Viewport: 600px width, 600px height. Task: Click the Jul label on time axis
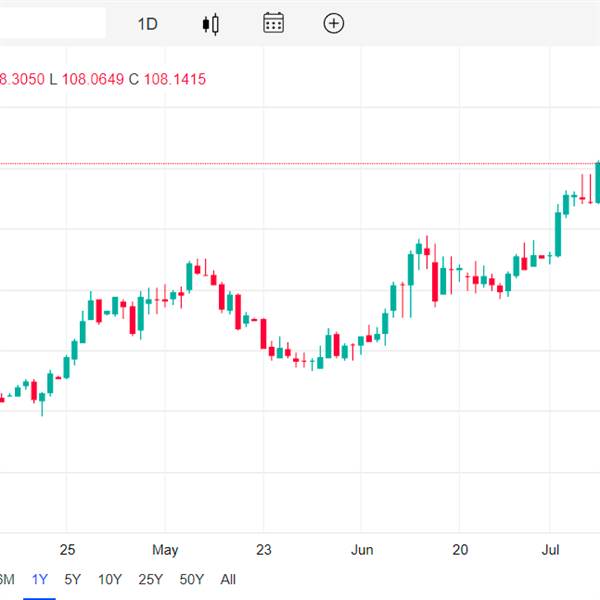coord(550,550)
